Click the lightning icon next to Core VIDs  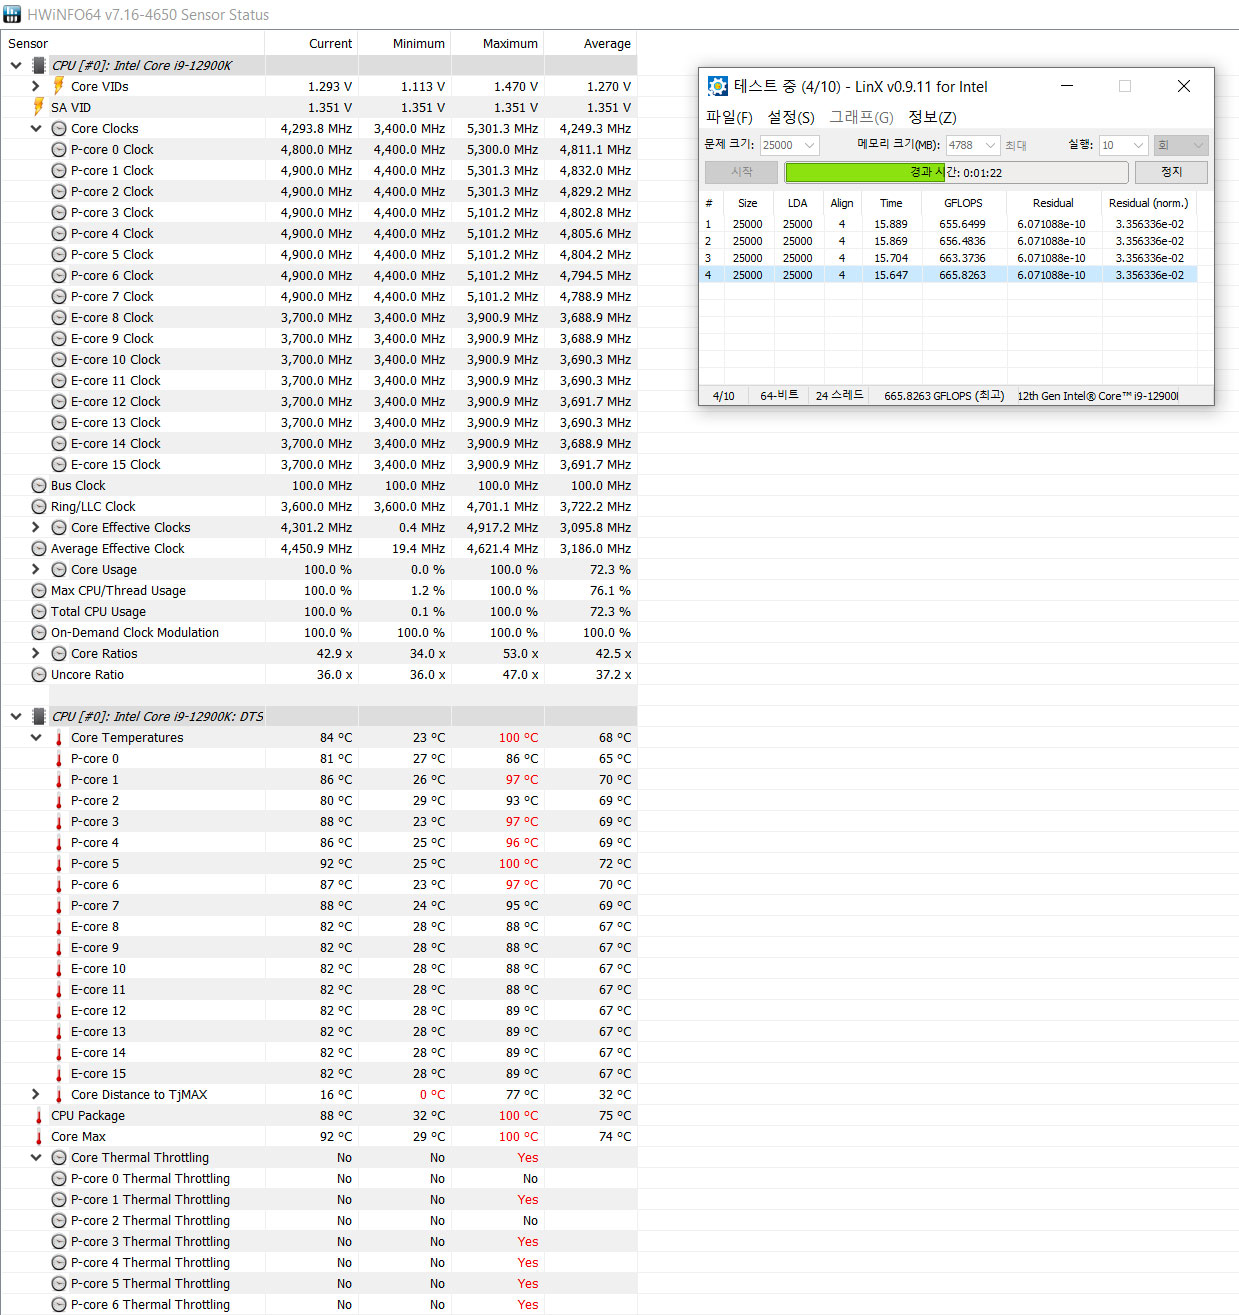[59, 86]
